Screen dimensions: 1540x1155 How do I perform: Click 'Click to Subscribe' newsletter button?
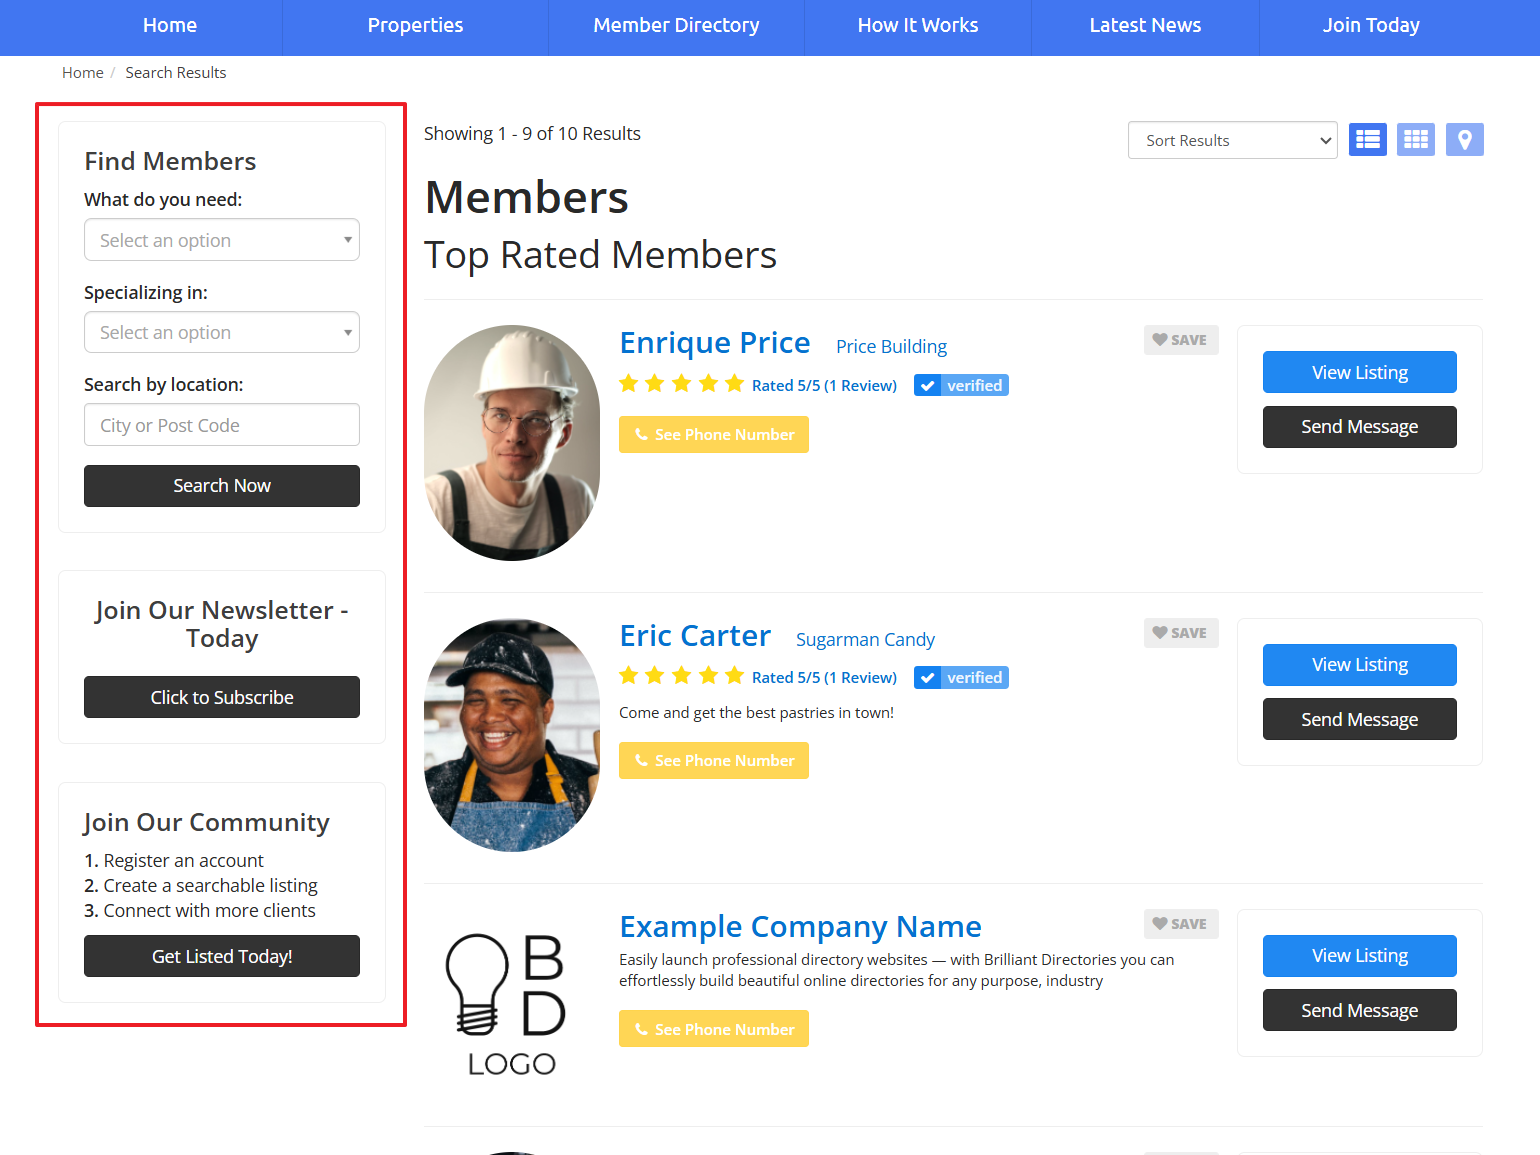222,697
